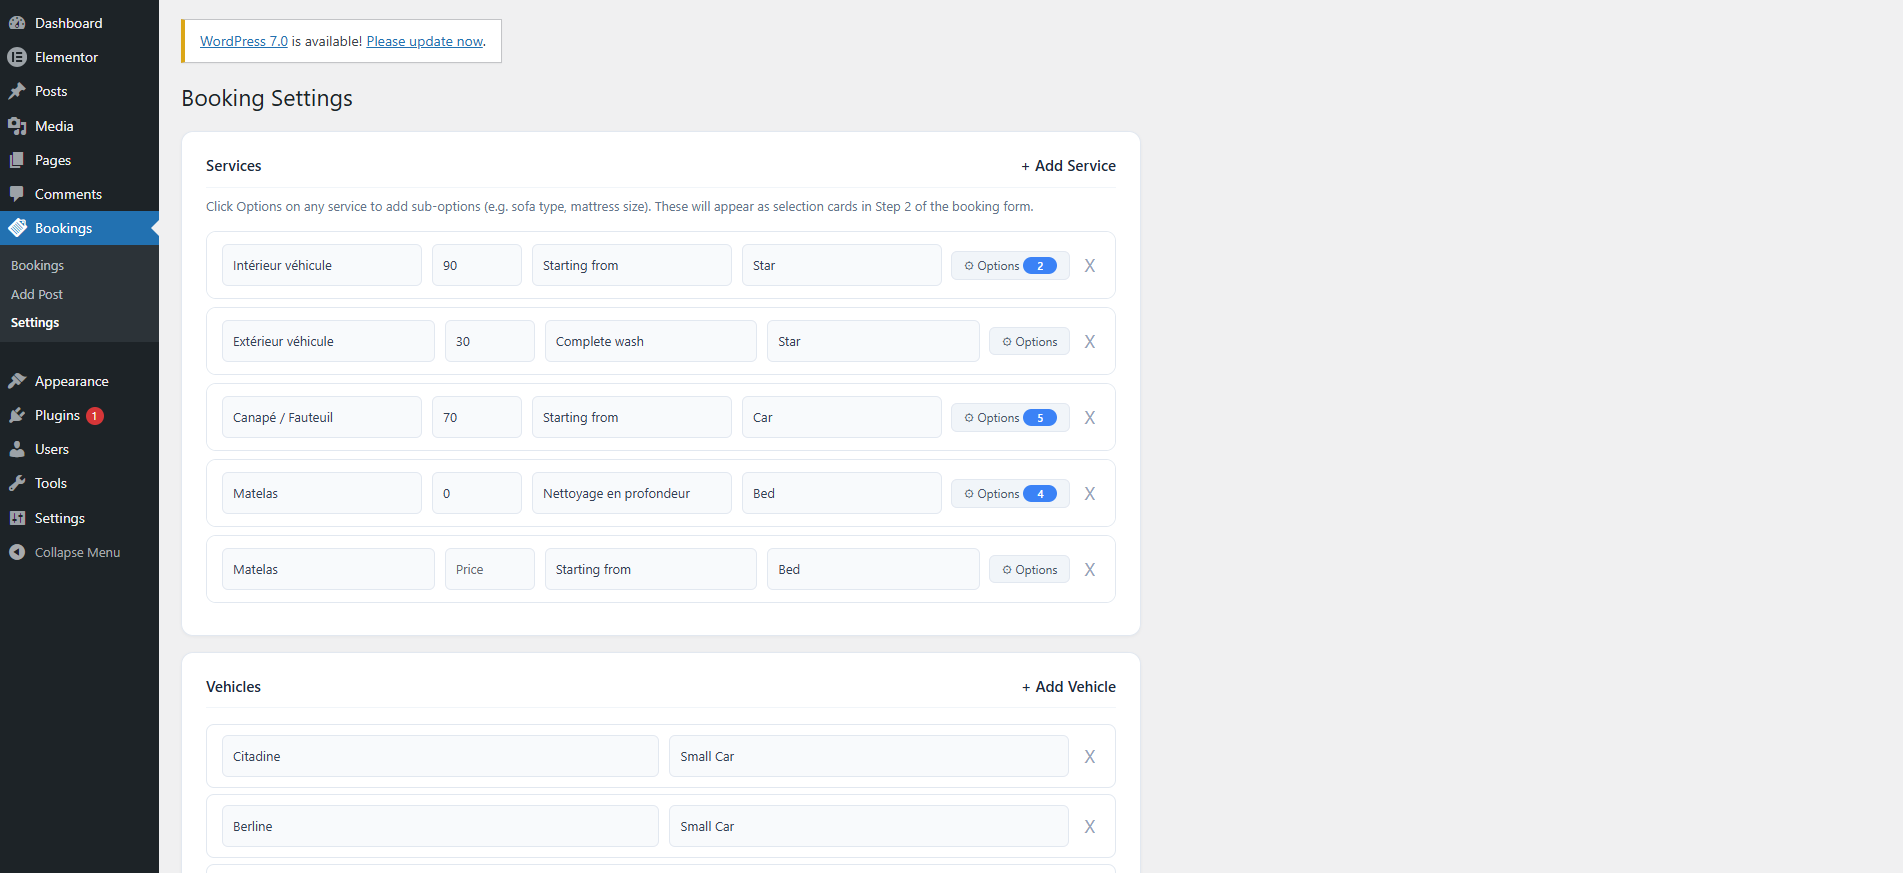The height and width of the screenshot is (873, 1903).
Task: Edit the Small Car field for Berline
Action: pos(869,826)
